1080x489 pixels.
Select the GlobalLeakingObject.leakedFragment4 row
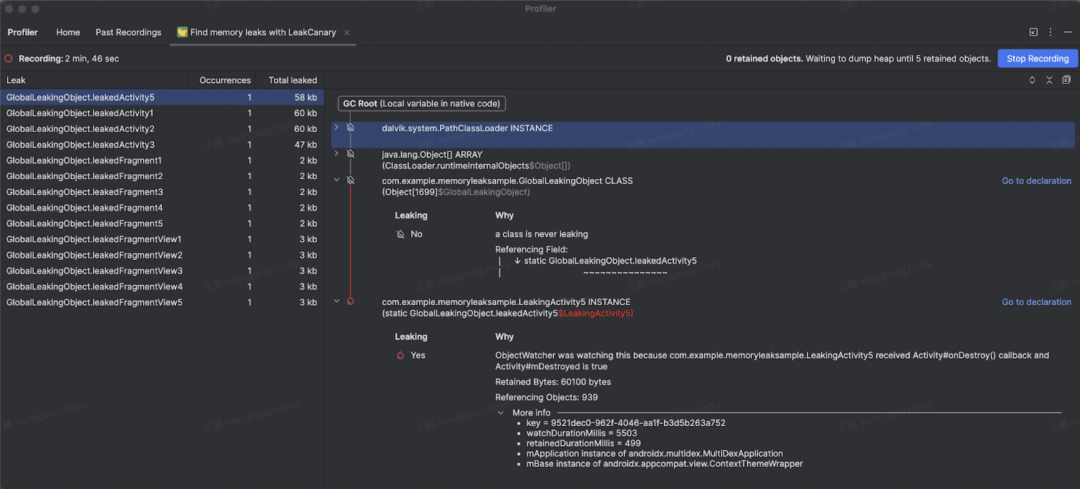click(x=162, y=208)
